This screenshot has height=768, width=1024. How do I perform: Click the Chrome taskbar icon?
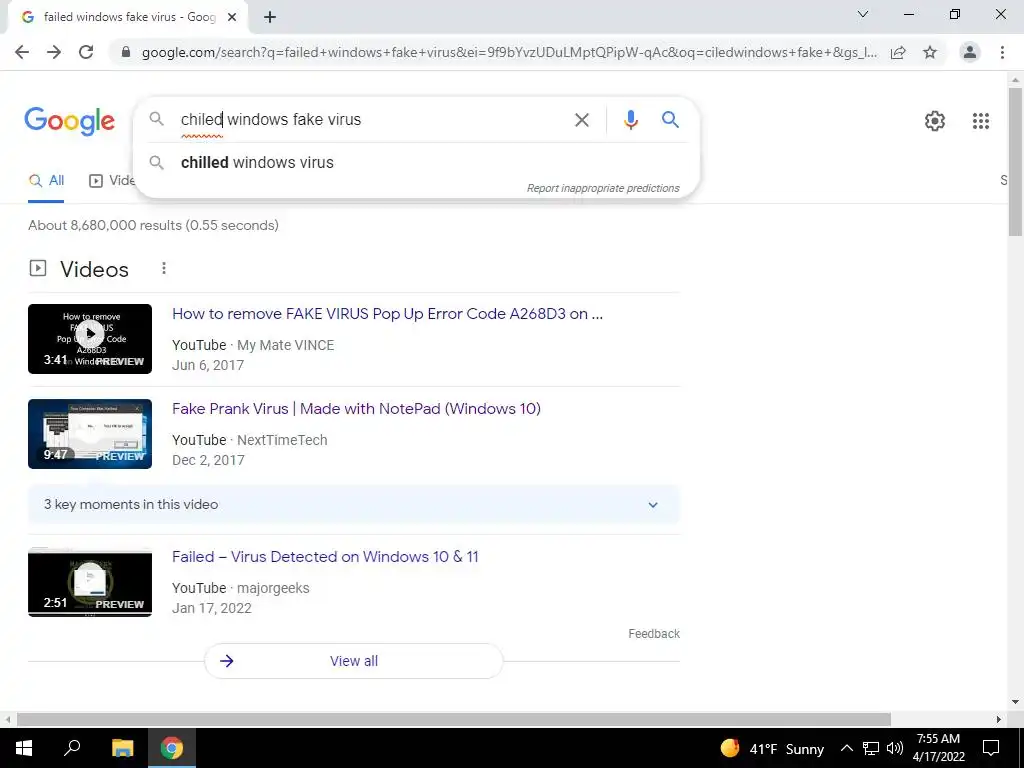click(172, 748)
